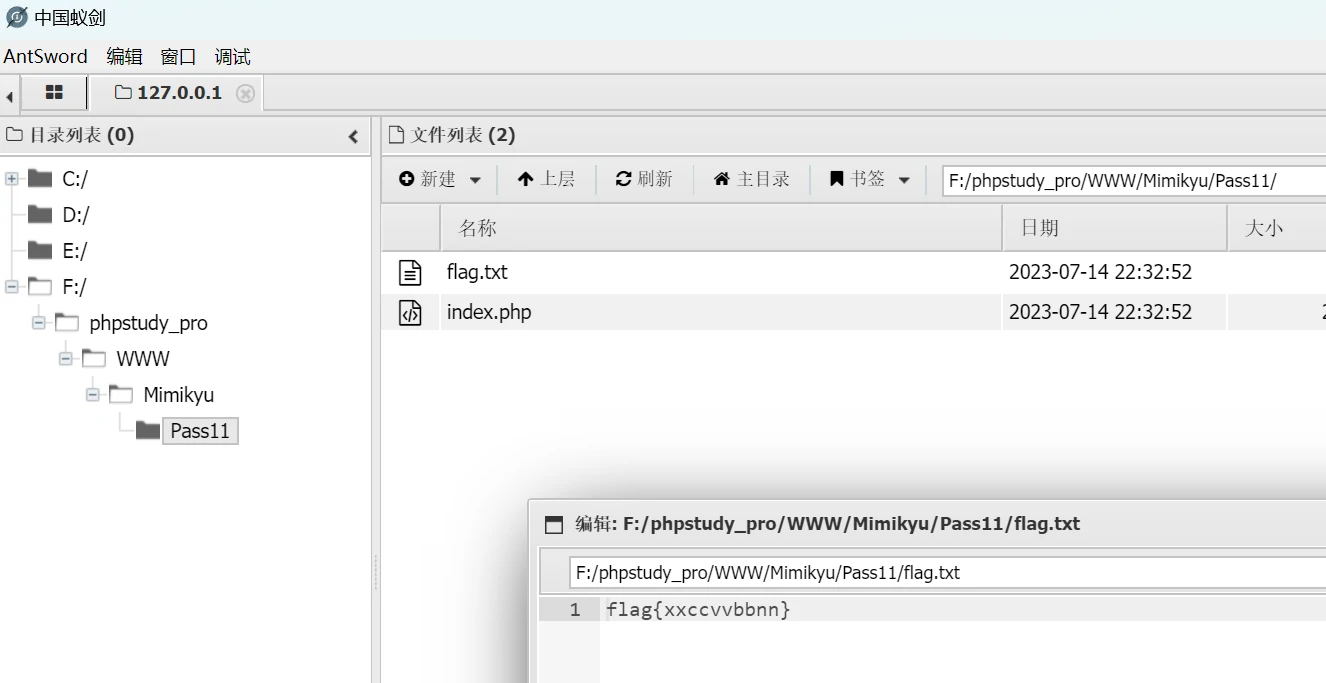Open the 编辑 menu
Image resolution: width=1326 pixels, height=683 pixels.
click(x=124, y=57)
